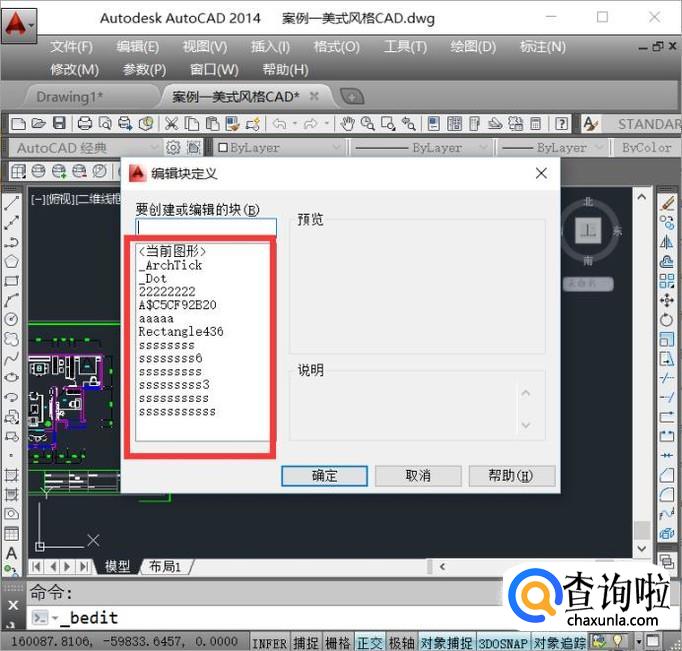This screenshot has width=682, height=651.
Task: Select the Arc draw tool
Action: (11, 300)
